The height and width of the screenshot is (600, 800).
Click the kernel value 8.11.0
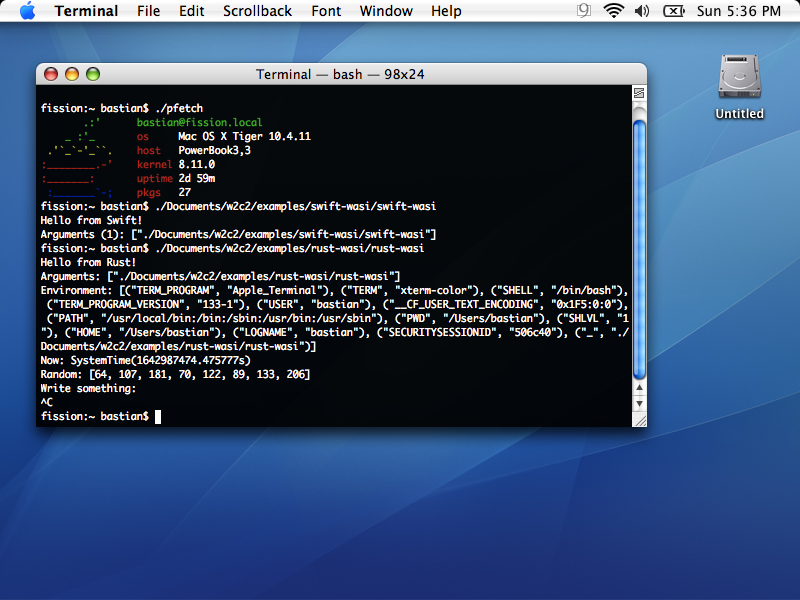click(196, 164)
